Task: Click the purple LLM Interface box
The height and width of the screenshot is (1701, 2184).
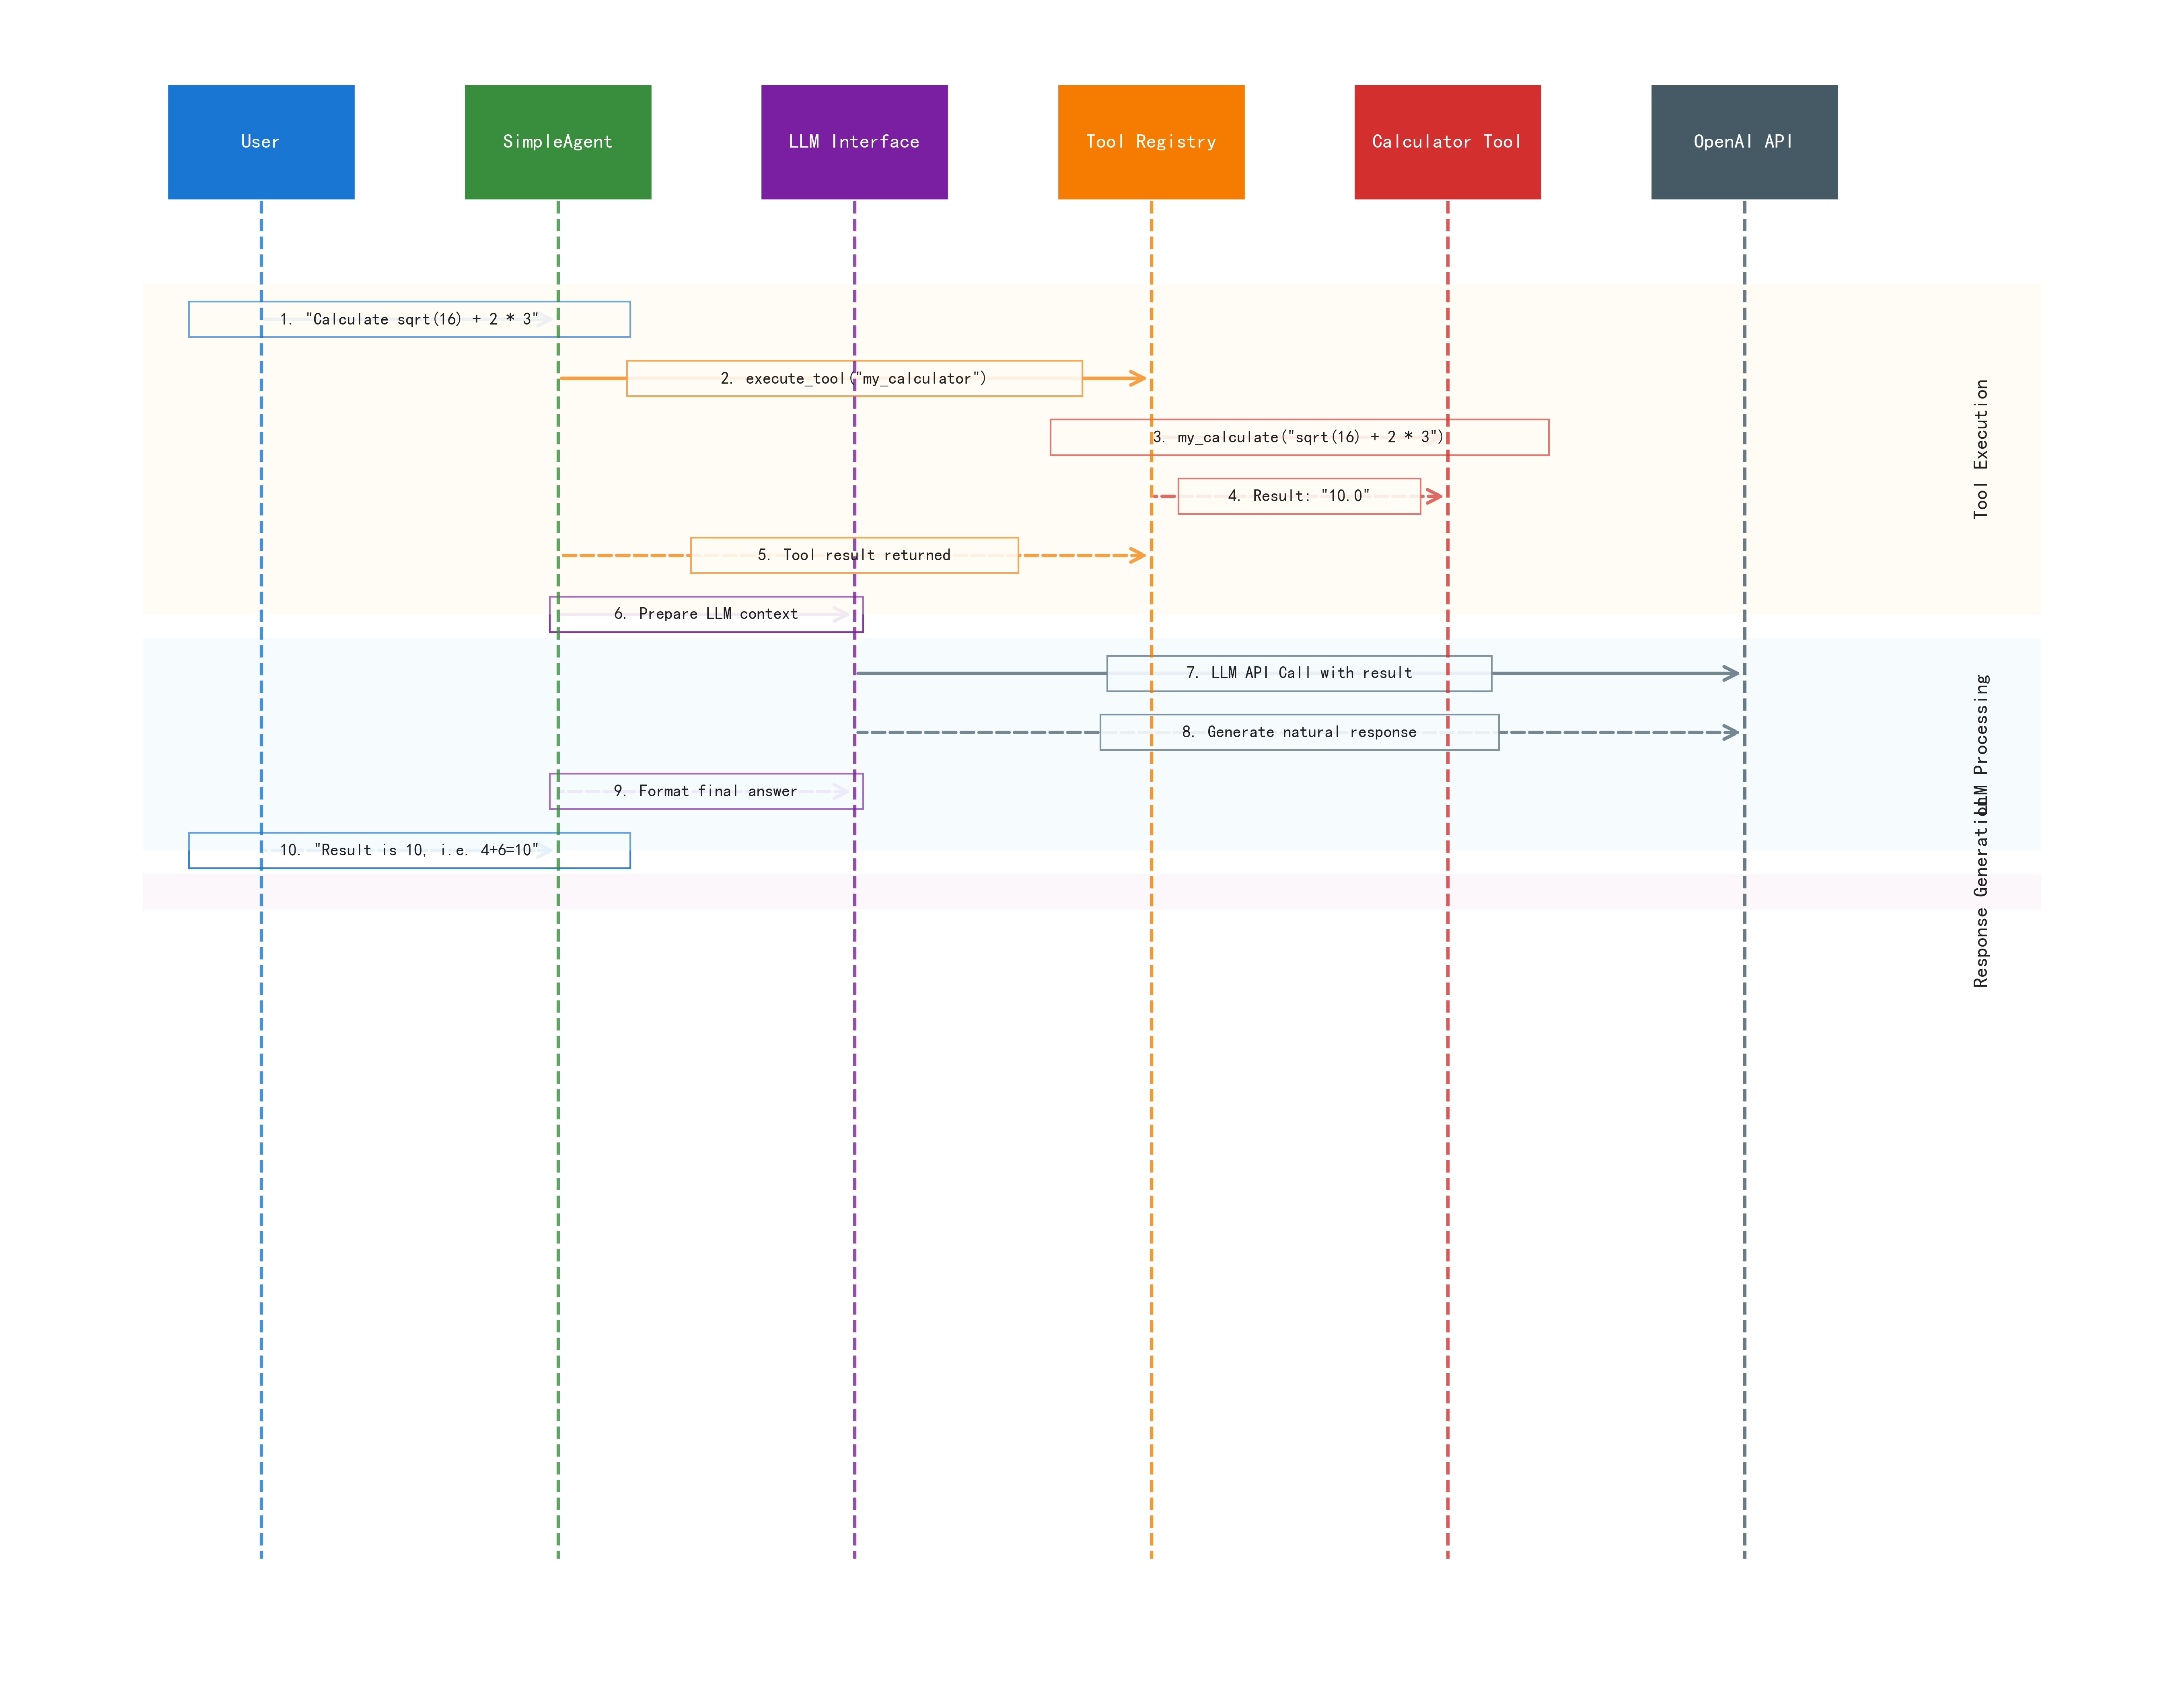Action: pos(853,142)
